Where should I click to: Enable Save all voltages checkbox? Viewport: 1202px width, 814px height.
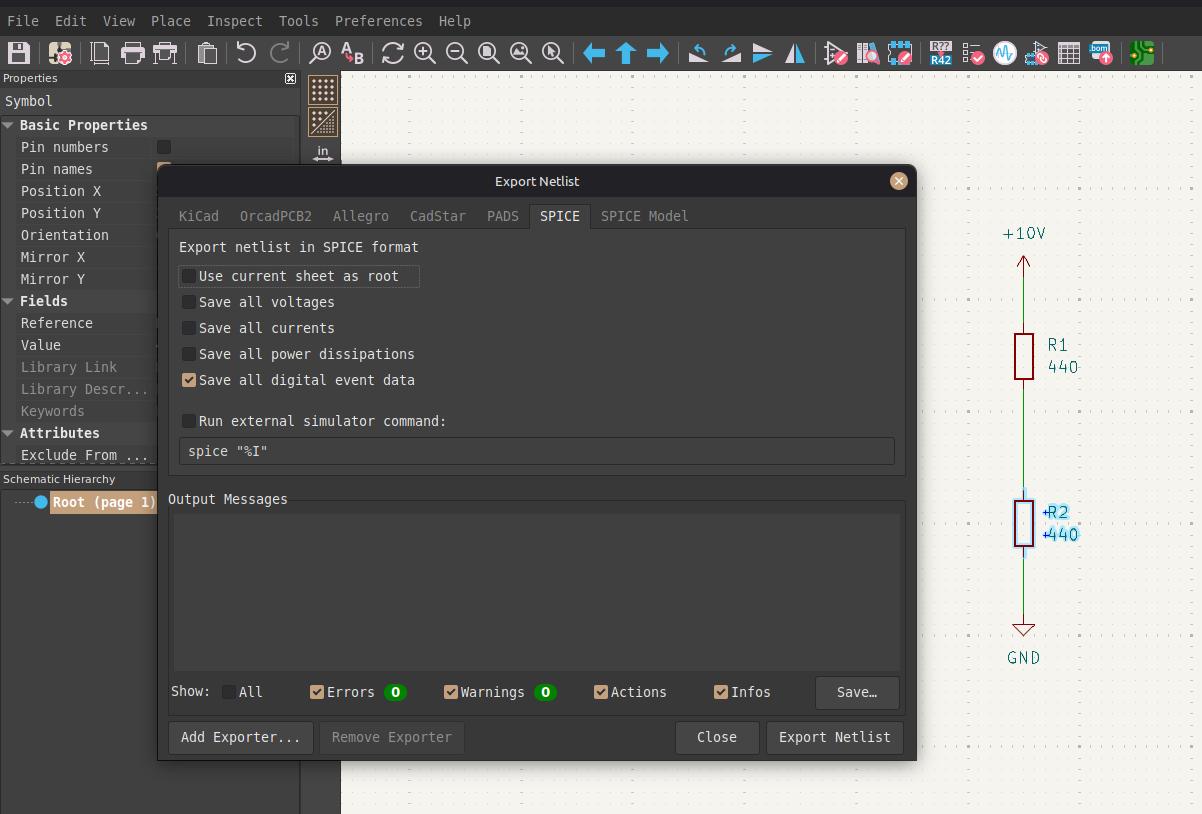189,302
